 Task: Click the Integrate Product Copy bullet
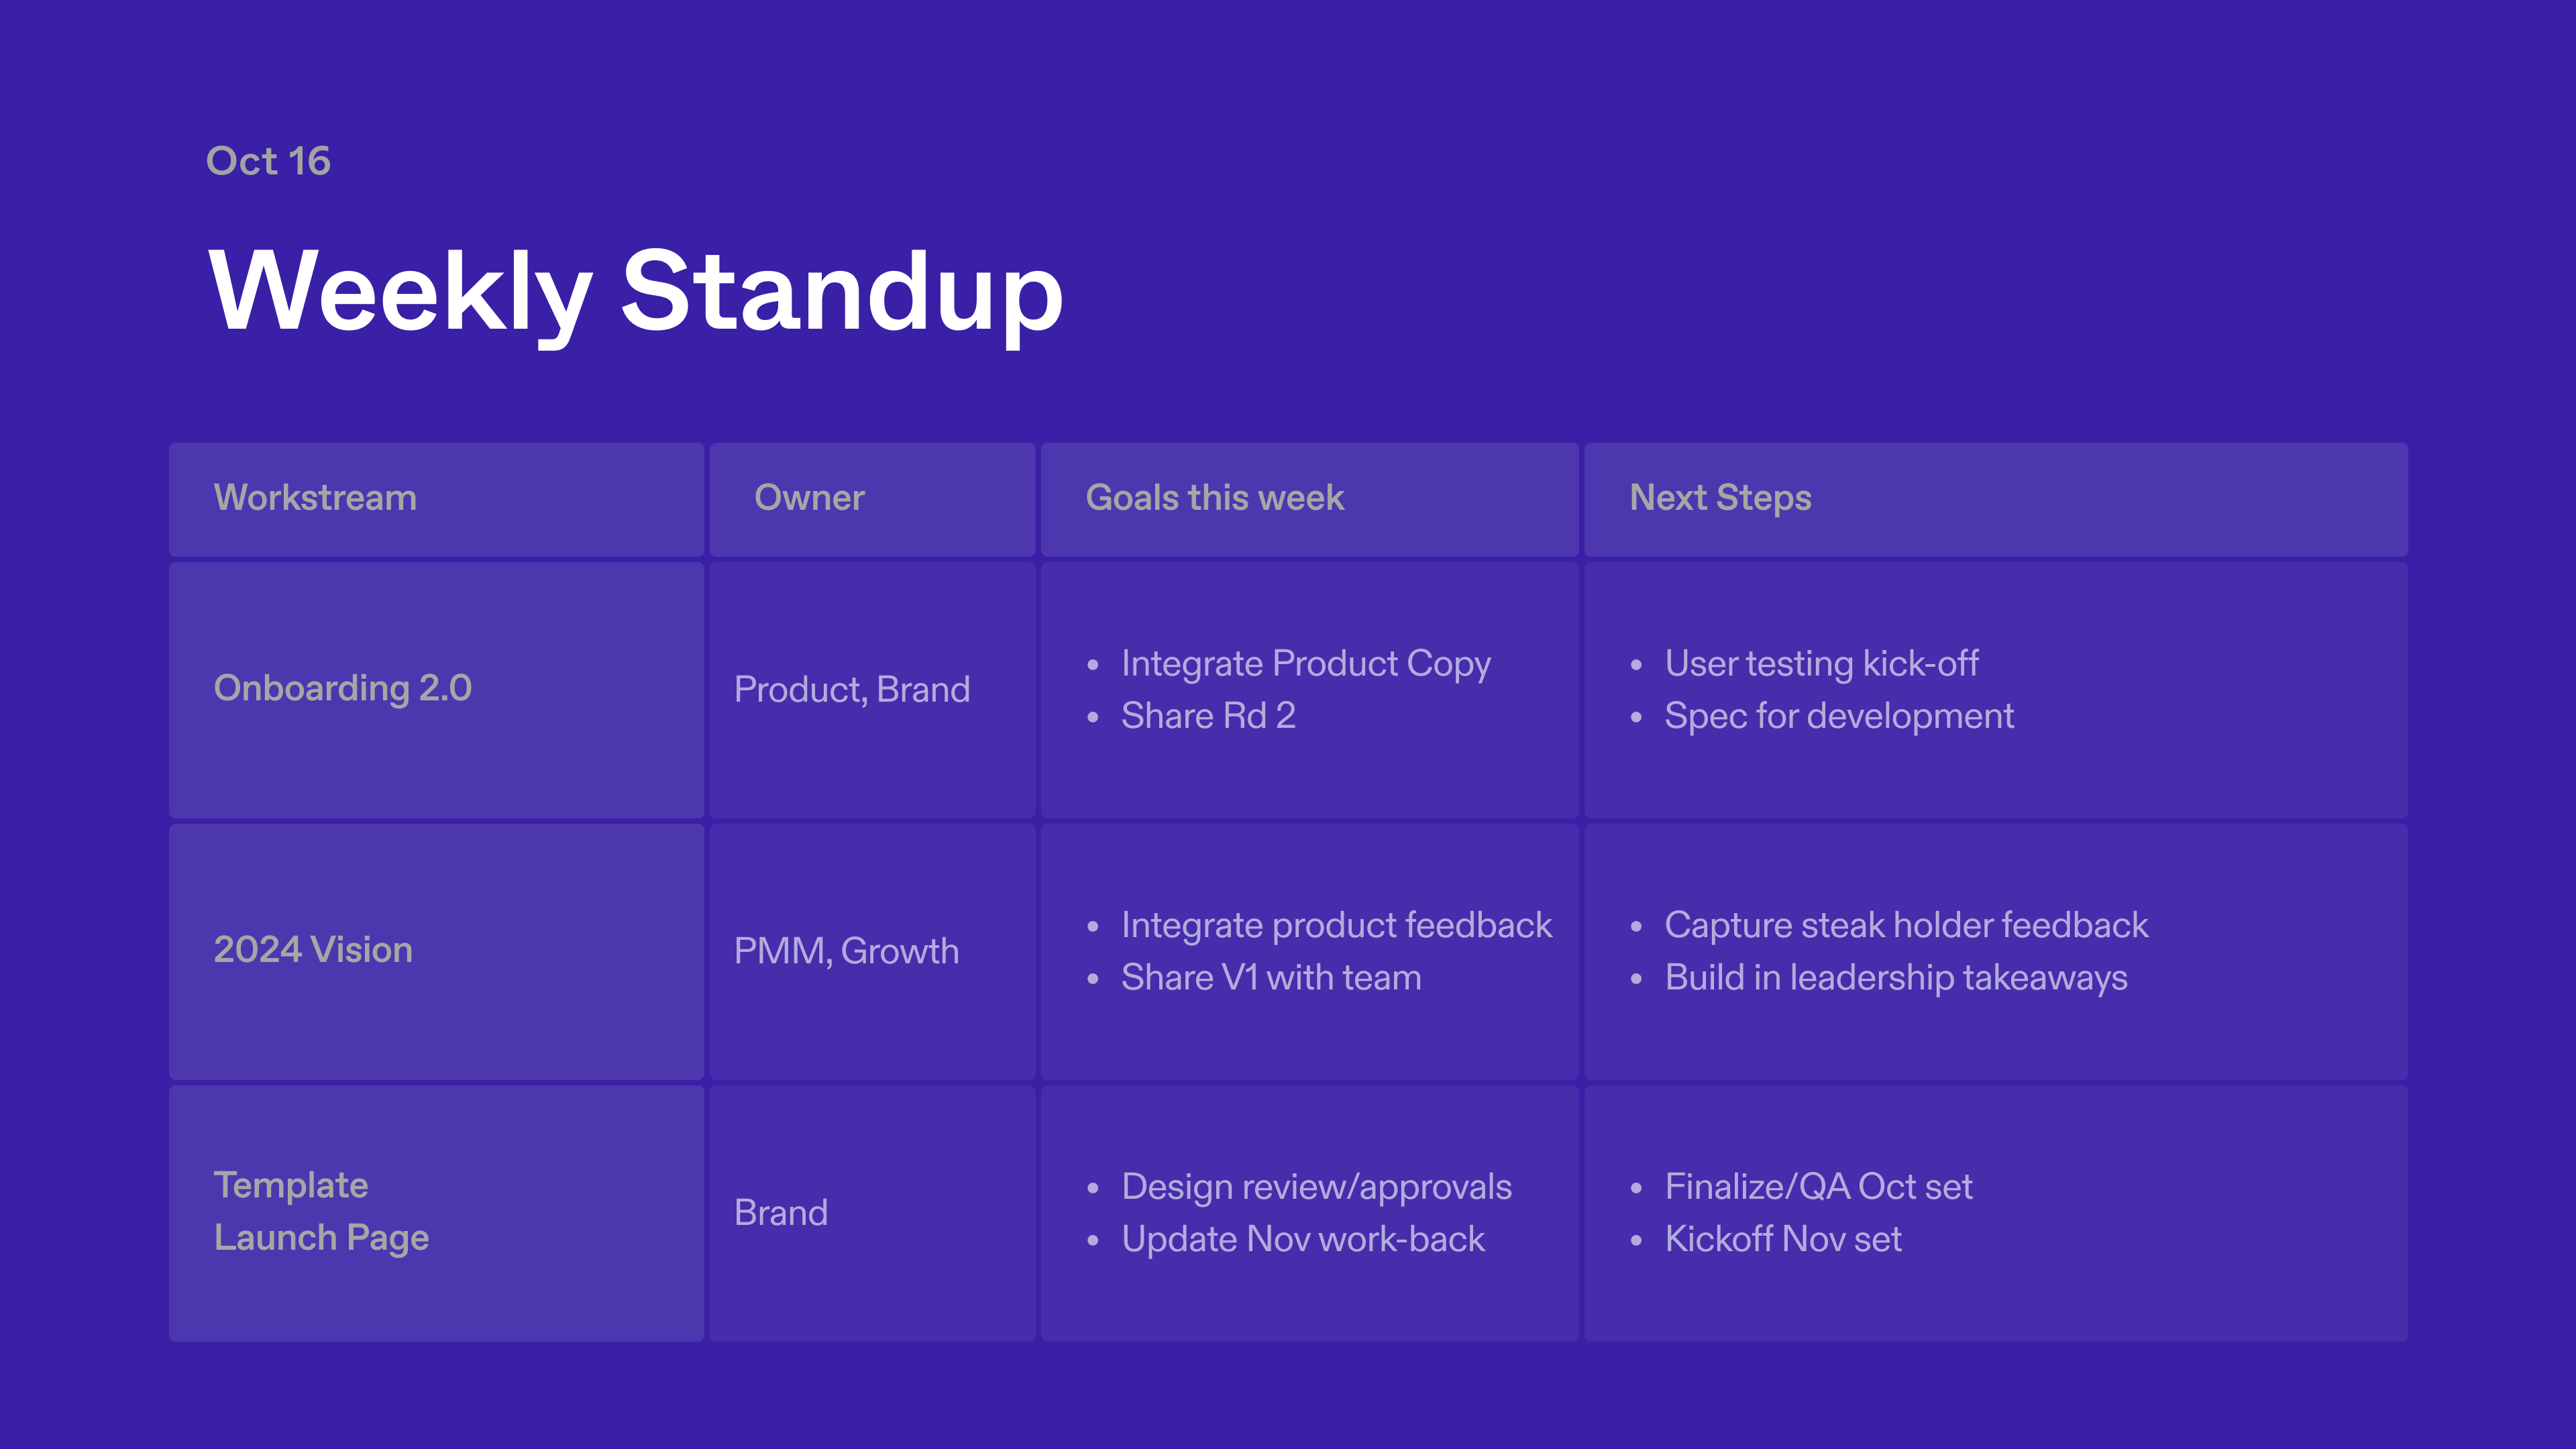click(x=1305, y=664)
